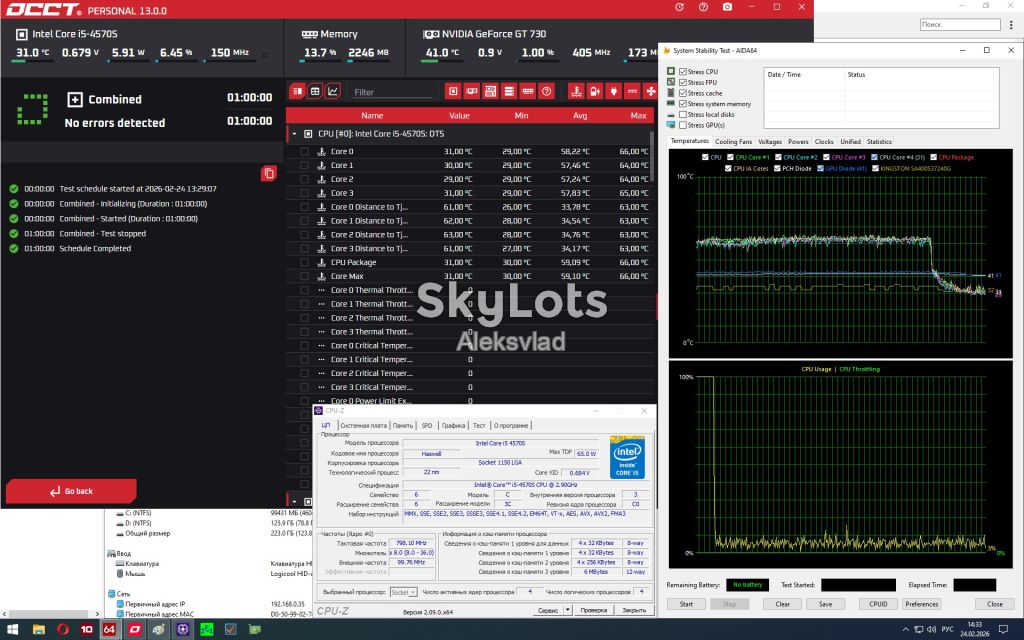Open the Voltages tab in AIDA64
The height and width of the screenshot is (640, 1024).
pyautogui.click(x=769, y=142)
